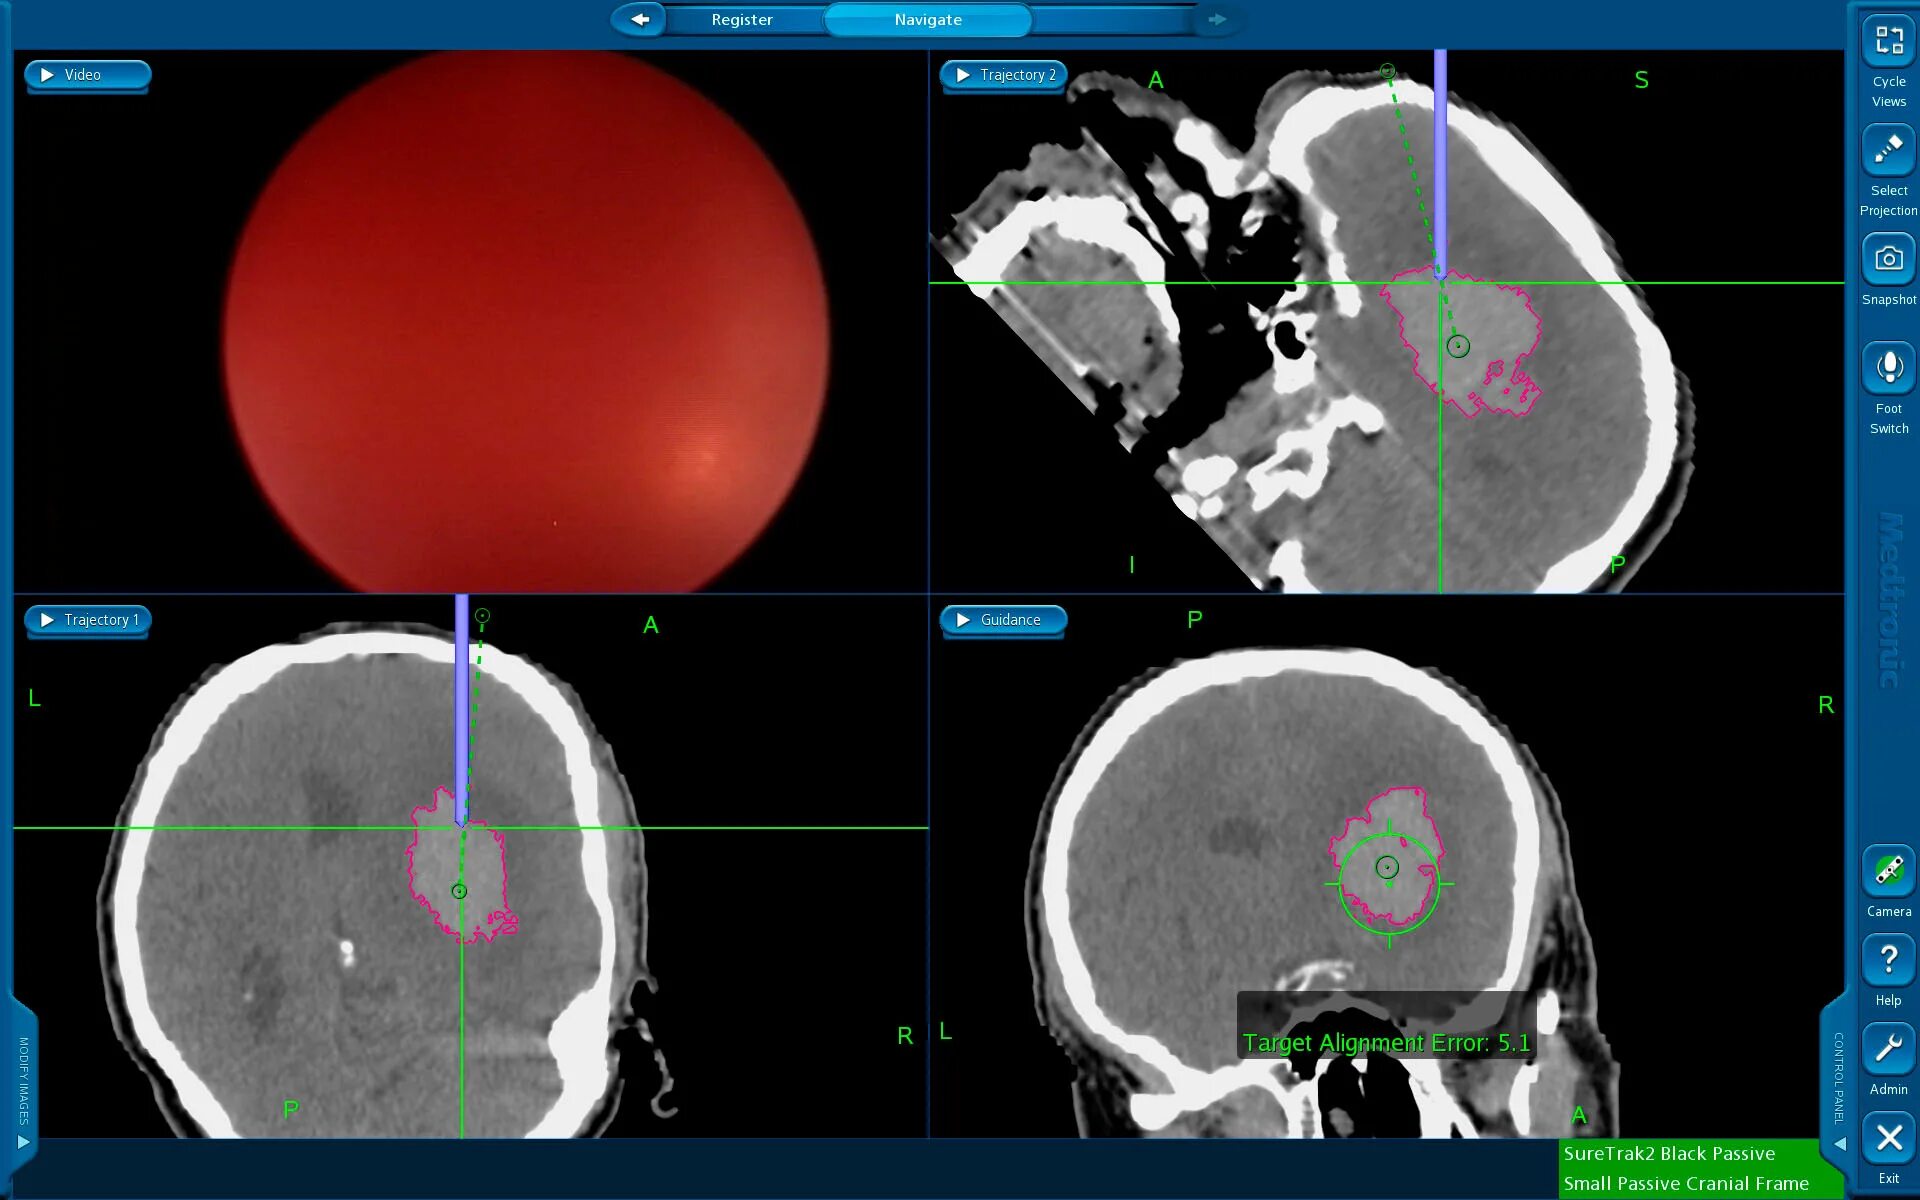This screenshot has width=1920, height=1200.
Task: Go back with the left arrow
Action: [x=639, y=19]
